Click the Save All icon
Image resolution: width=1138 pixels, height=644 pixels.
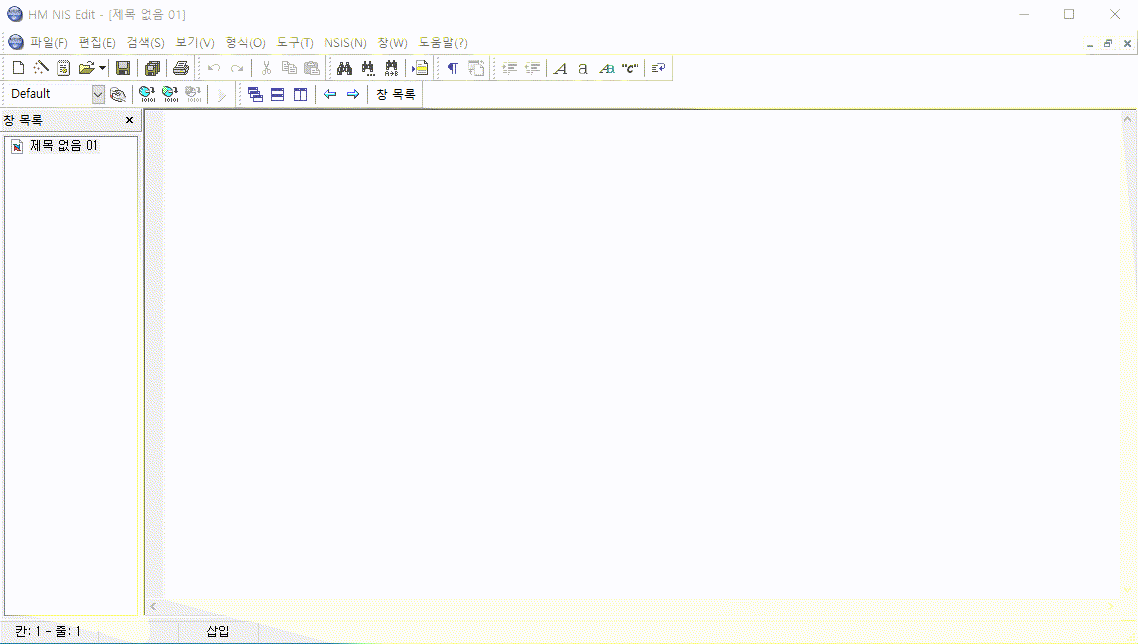pos(152,68)
